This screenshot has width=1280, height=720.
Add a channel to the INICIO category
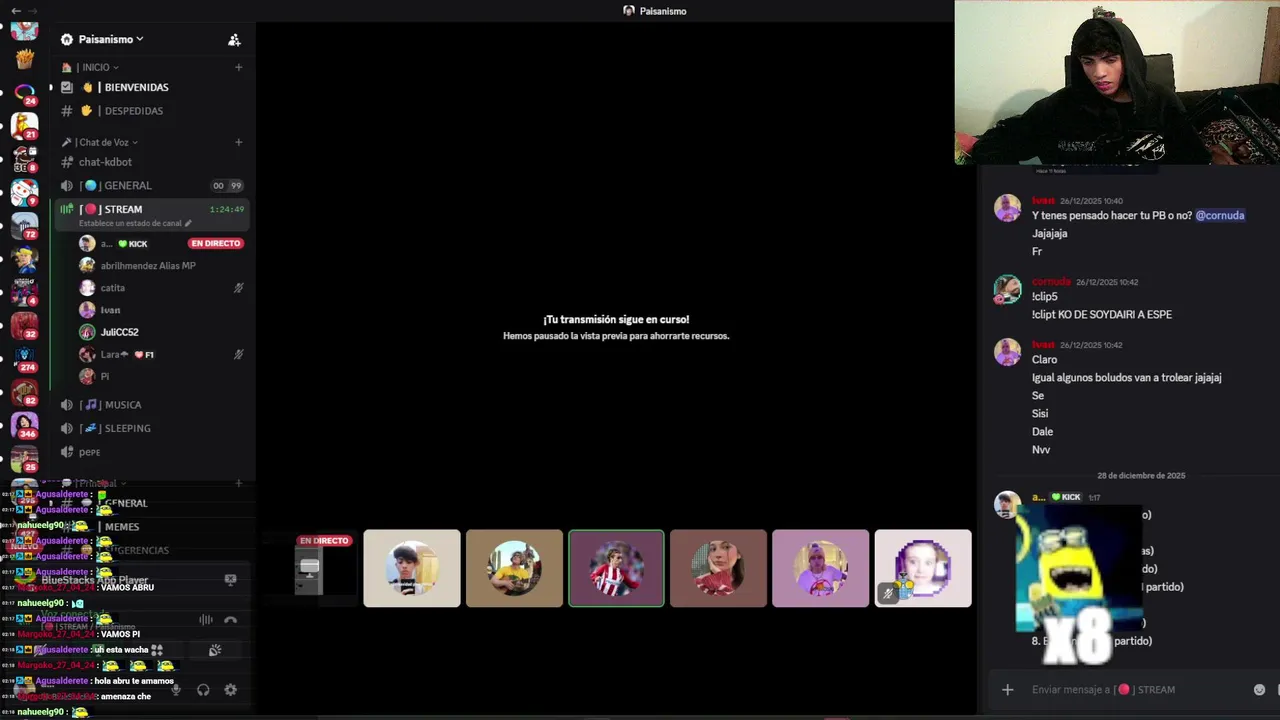click(238, 67)
